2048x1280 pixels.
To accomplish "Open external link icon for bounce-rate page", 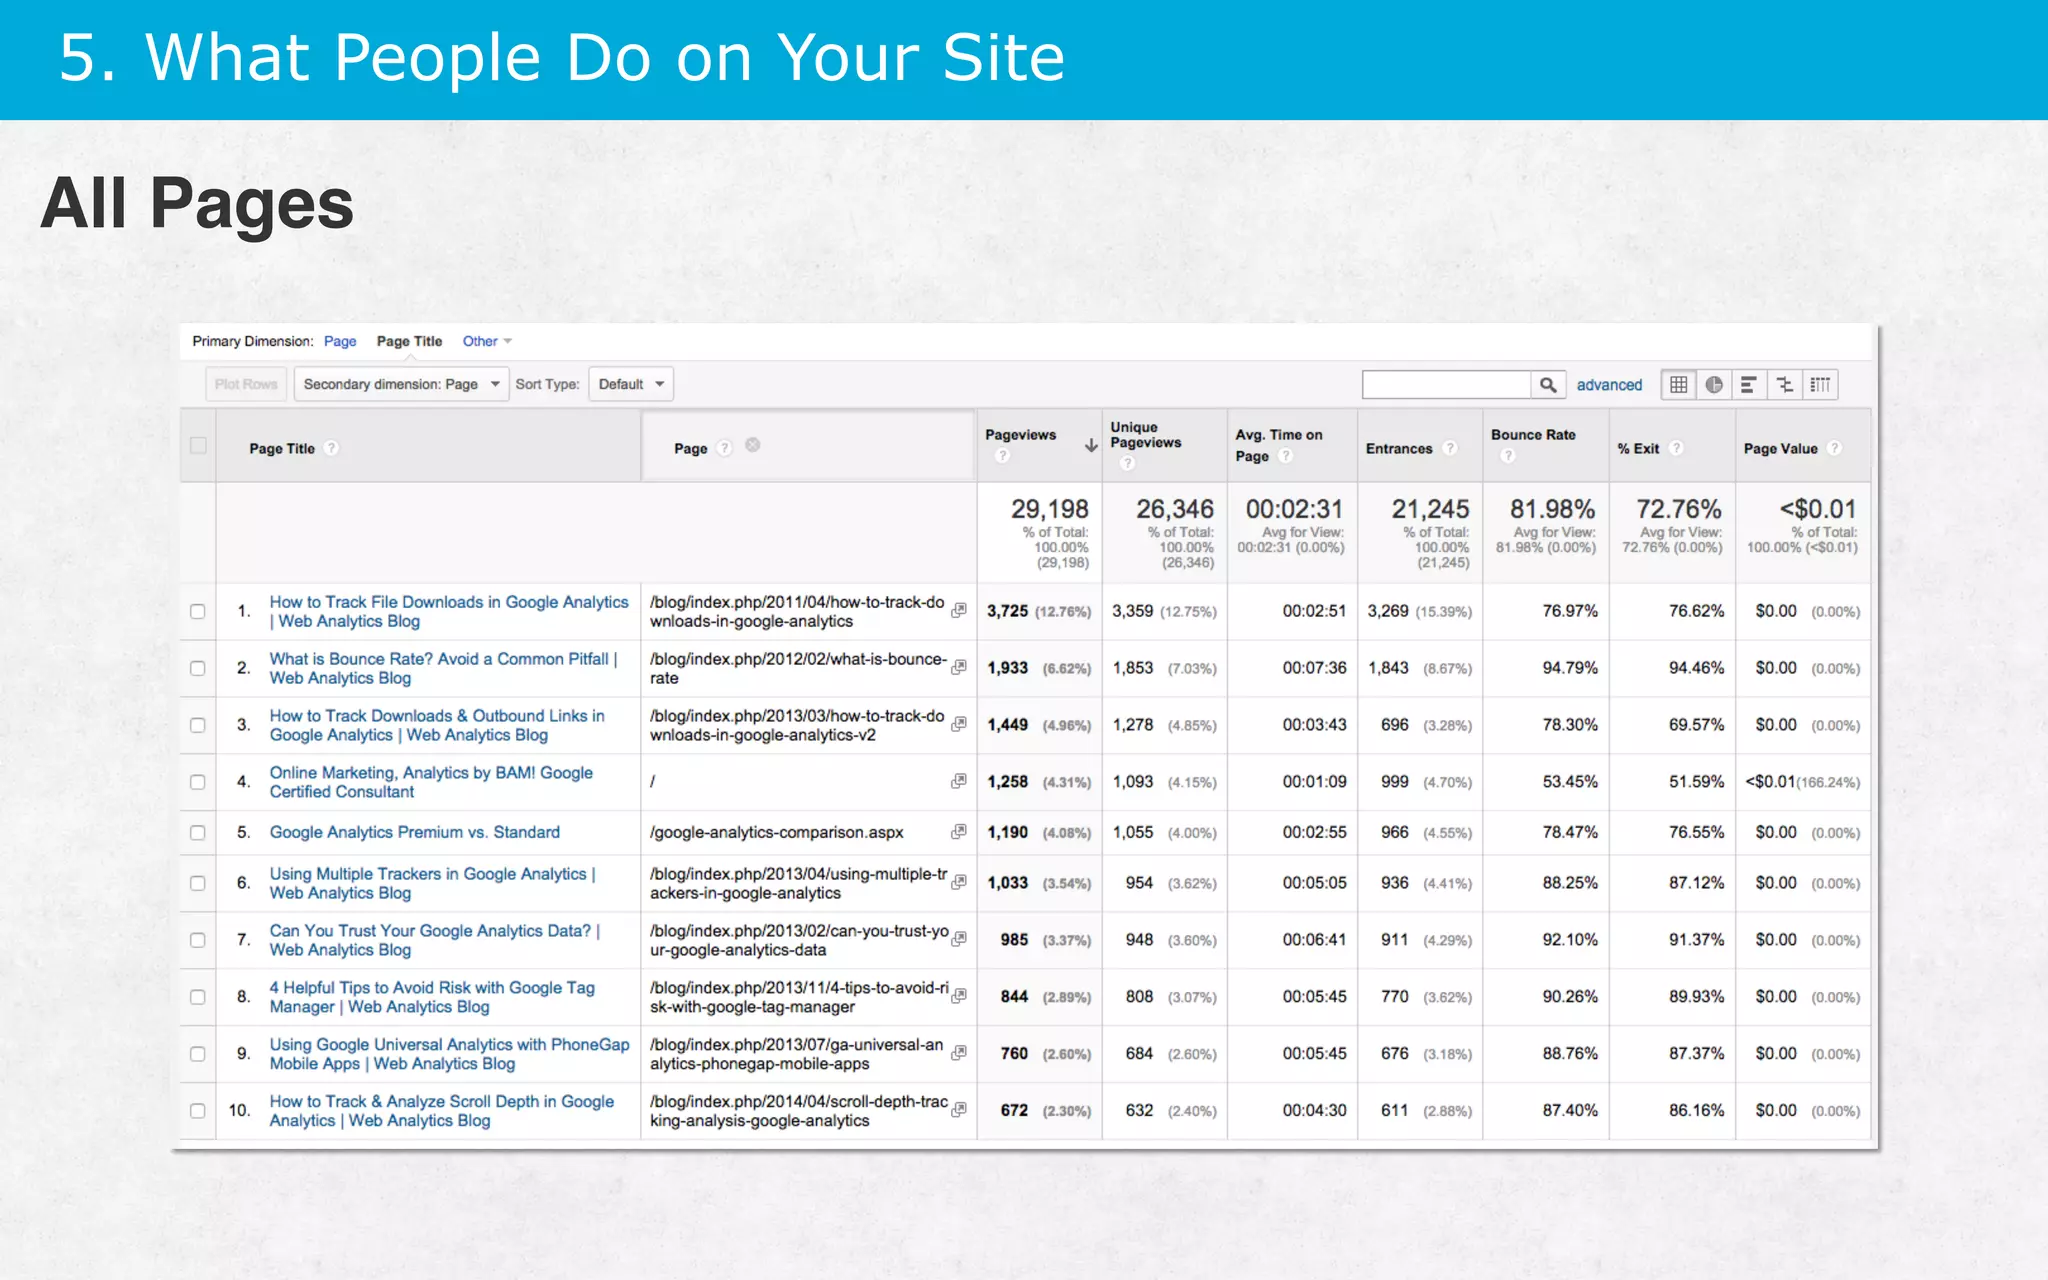I will tap(959, 667).
